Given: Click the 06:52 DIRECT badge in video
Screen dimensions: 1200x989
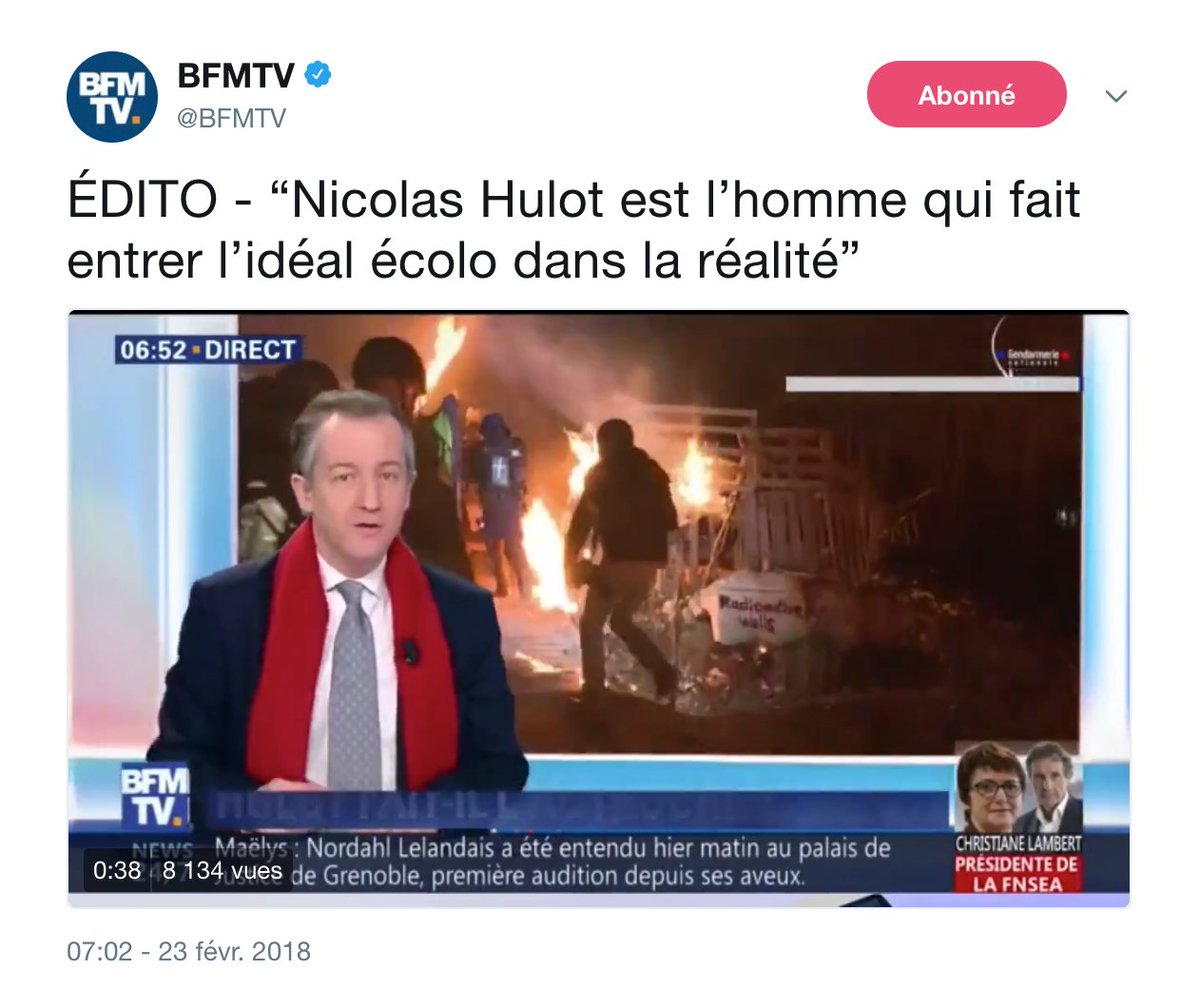Looking at the screenshot, I should pos(208,350).
